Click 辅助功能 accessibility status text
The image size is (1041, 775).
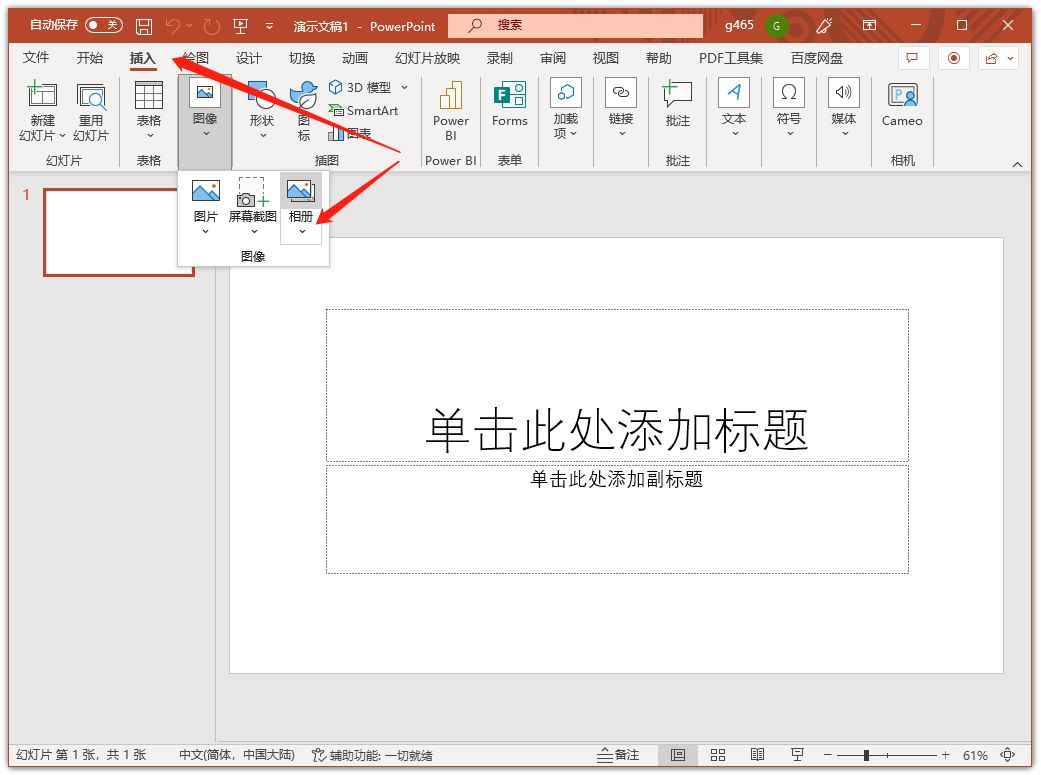pos(372,755)
